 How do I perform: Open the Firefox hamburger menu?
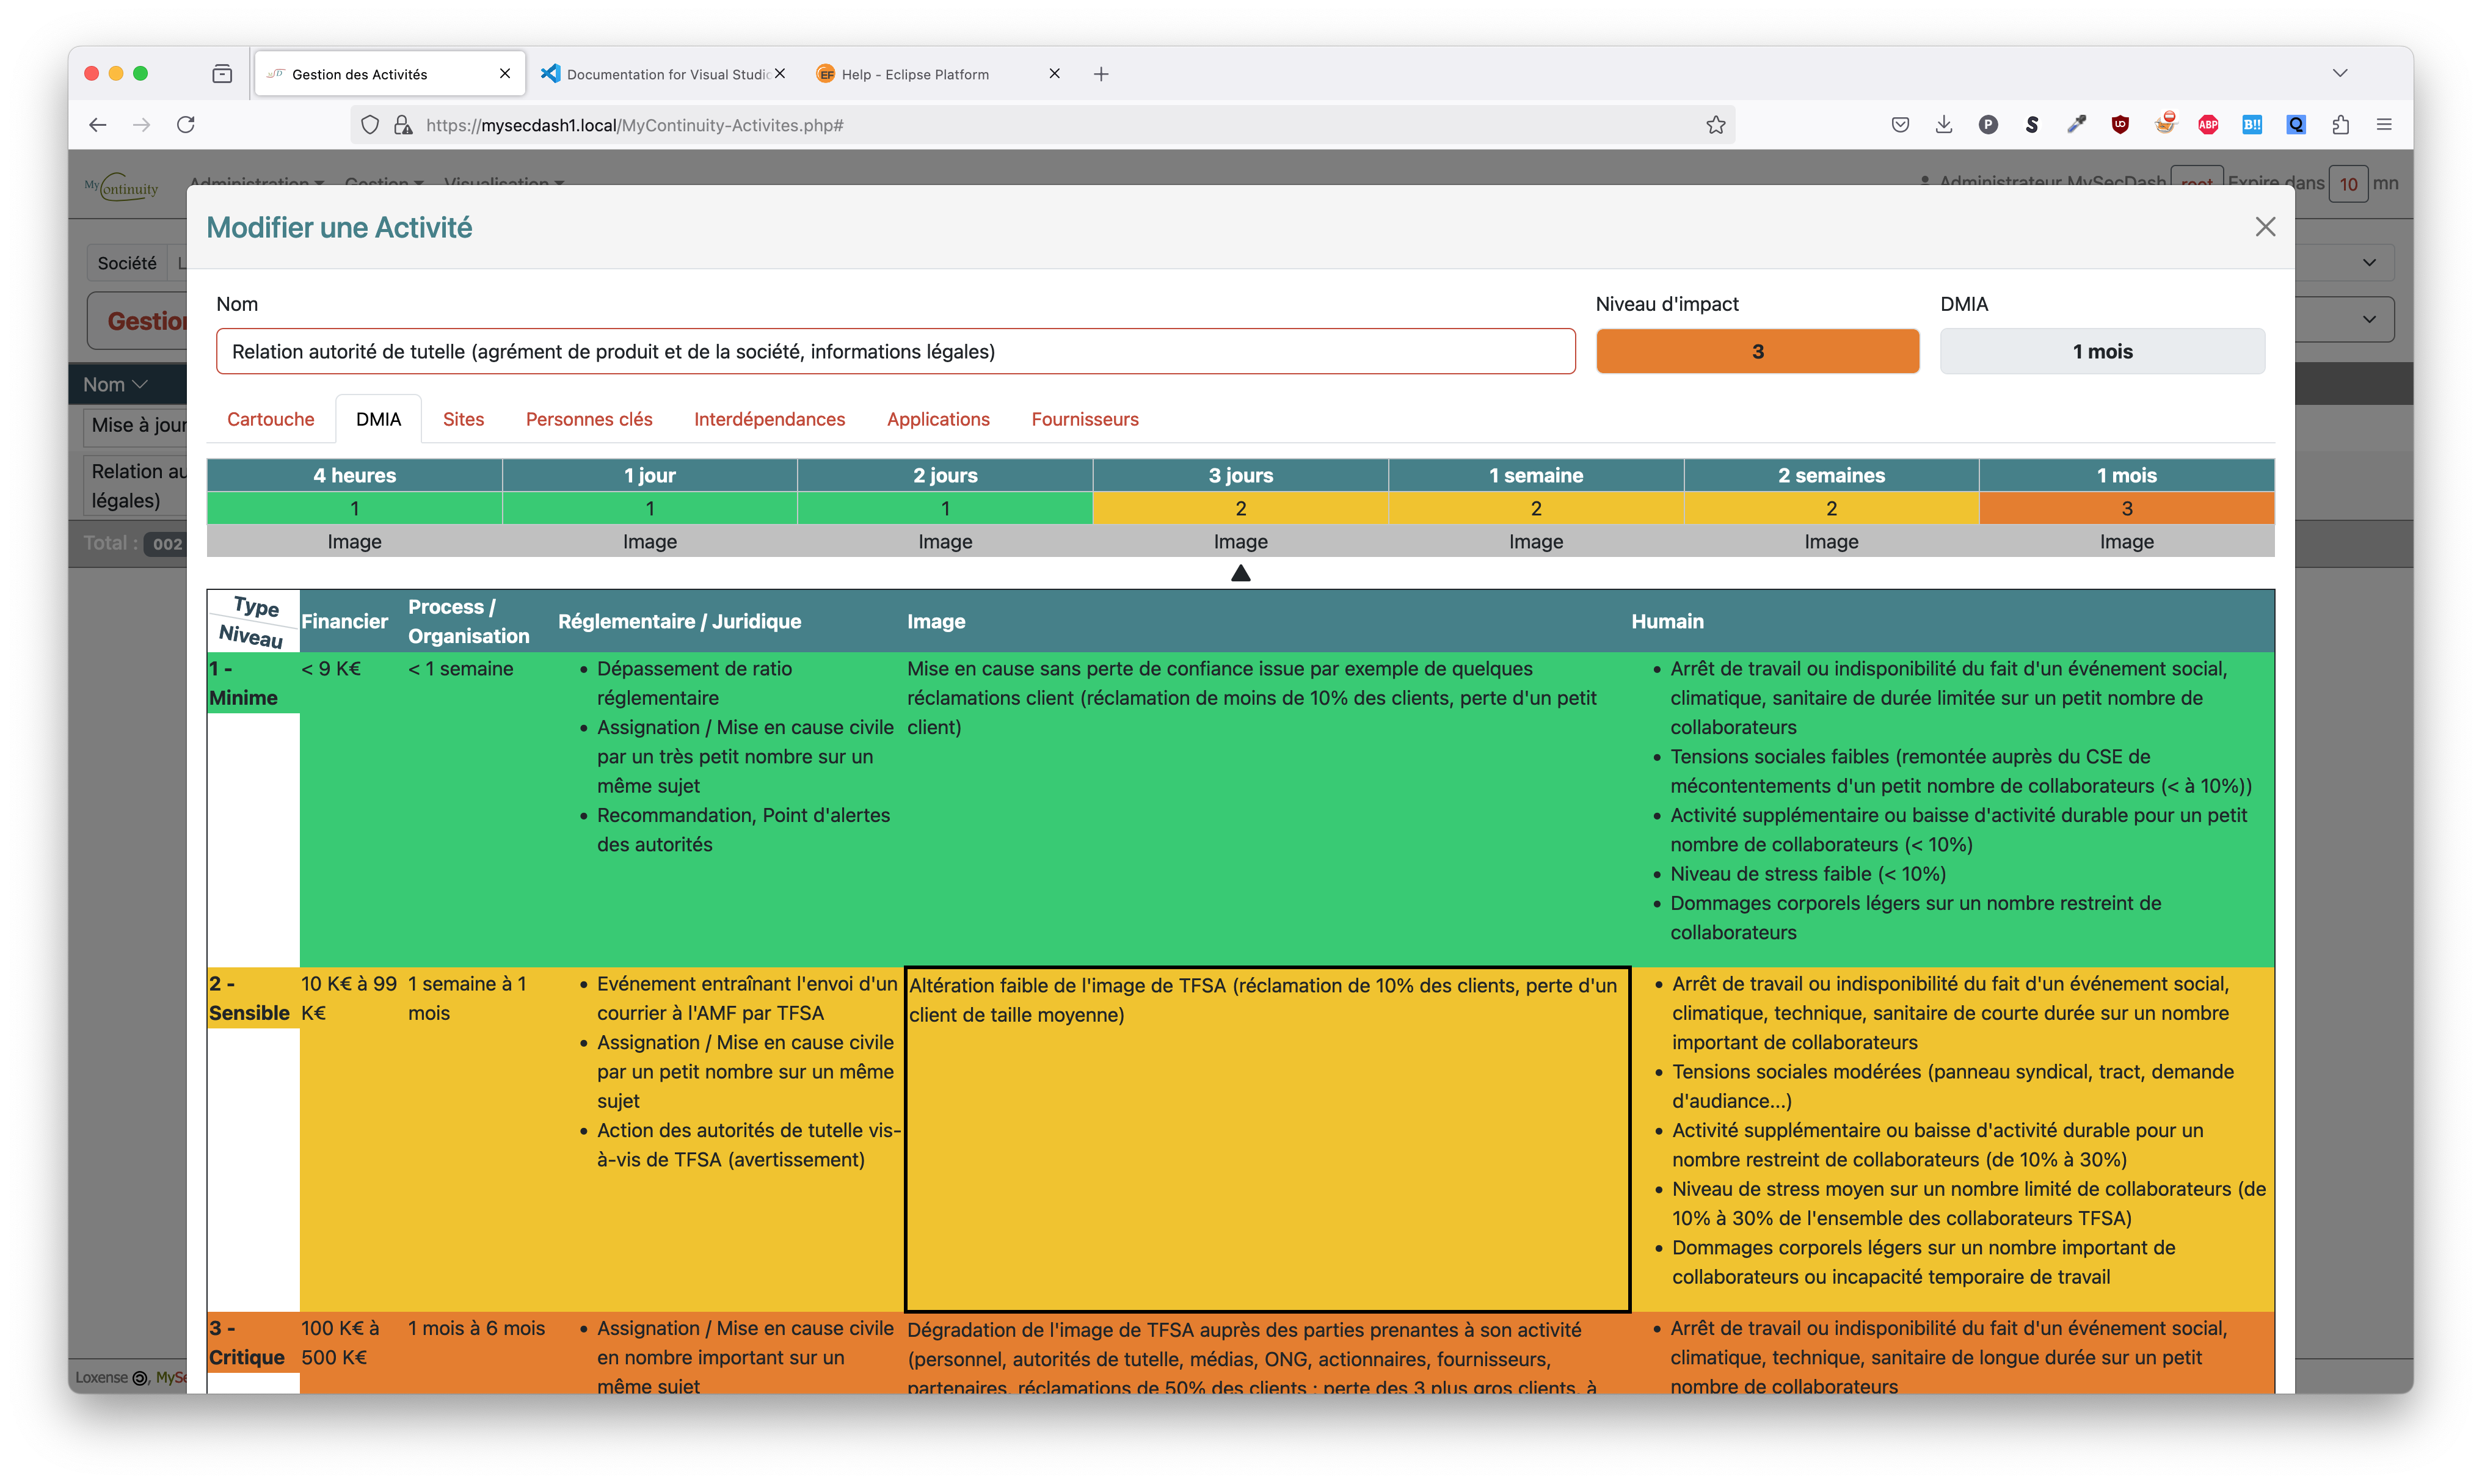(2384, 125)
